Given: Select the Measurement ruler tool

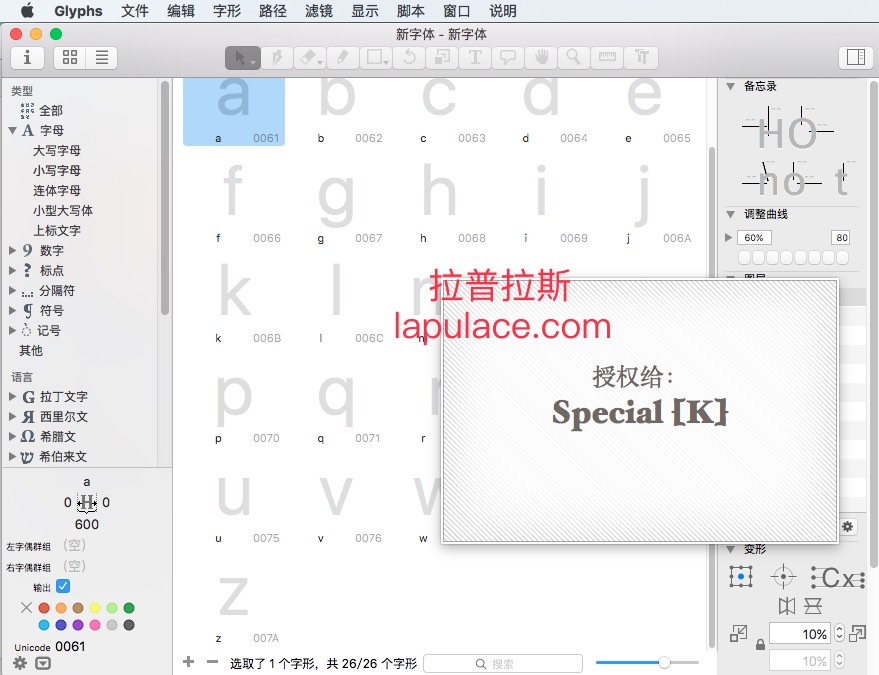Looking at the screenshot, I should pos(607,58).
